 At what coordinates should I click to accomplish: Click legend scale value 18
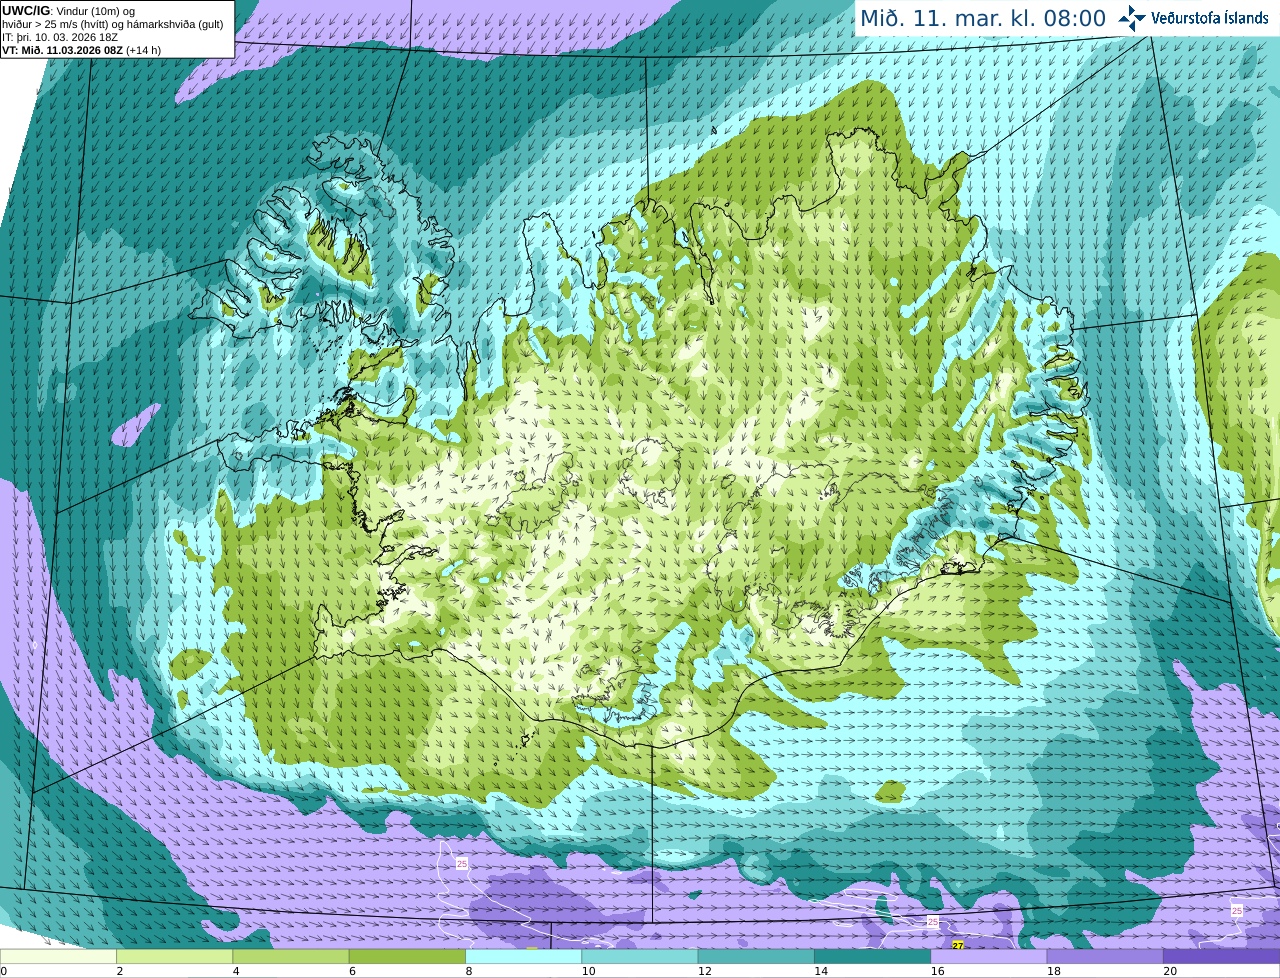point(1053,971)
